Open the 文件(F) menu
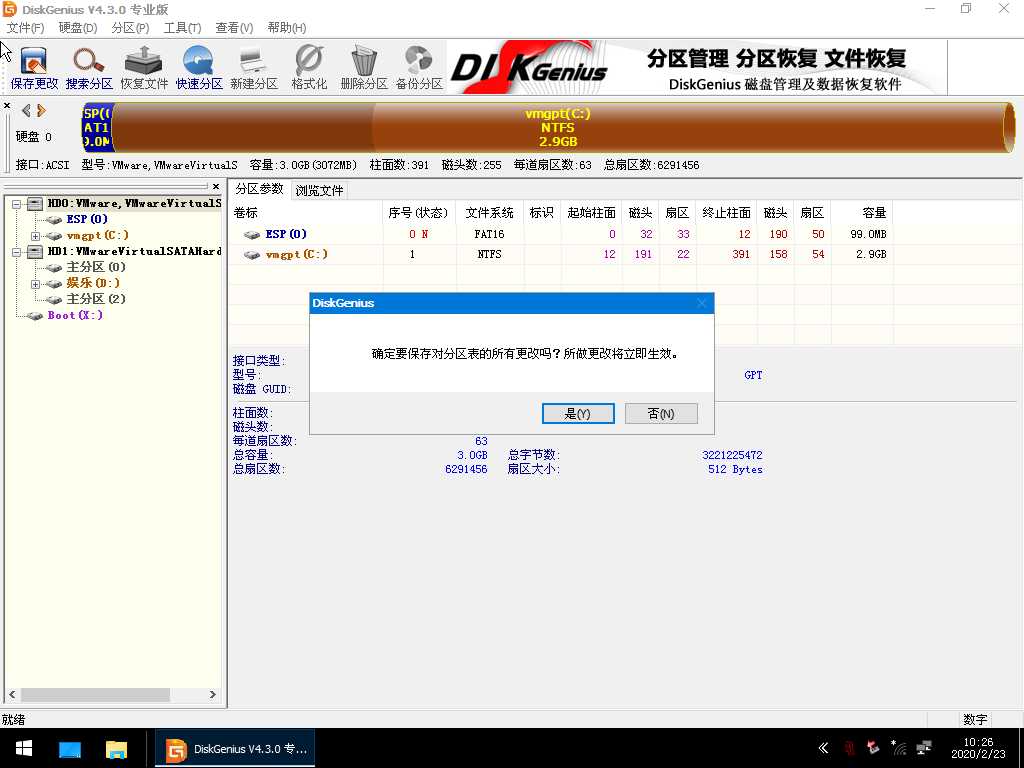 [x=25, y=27]
